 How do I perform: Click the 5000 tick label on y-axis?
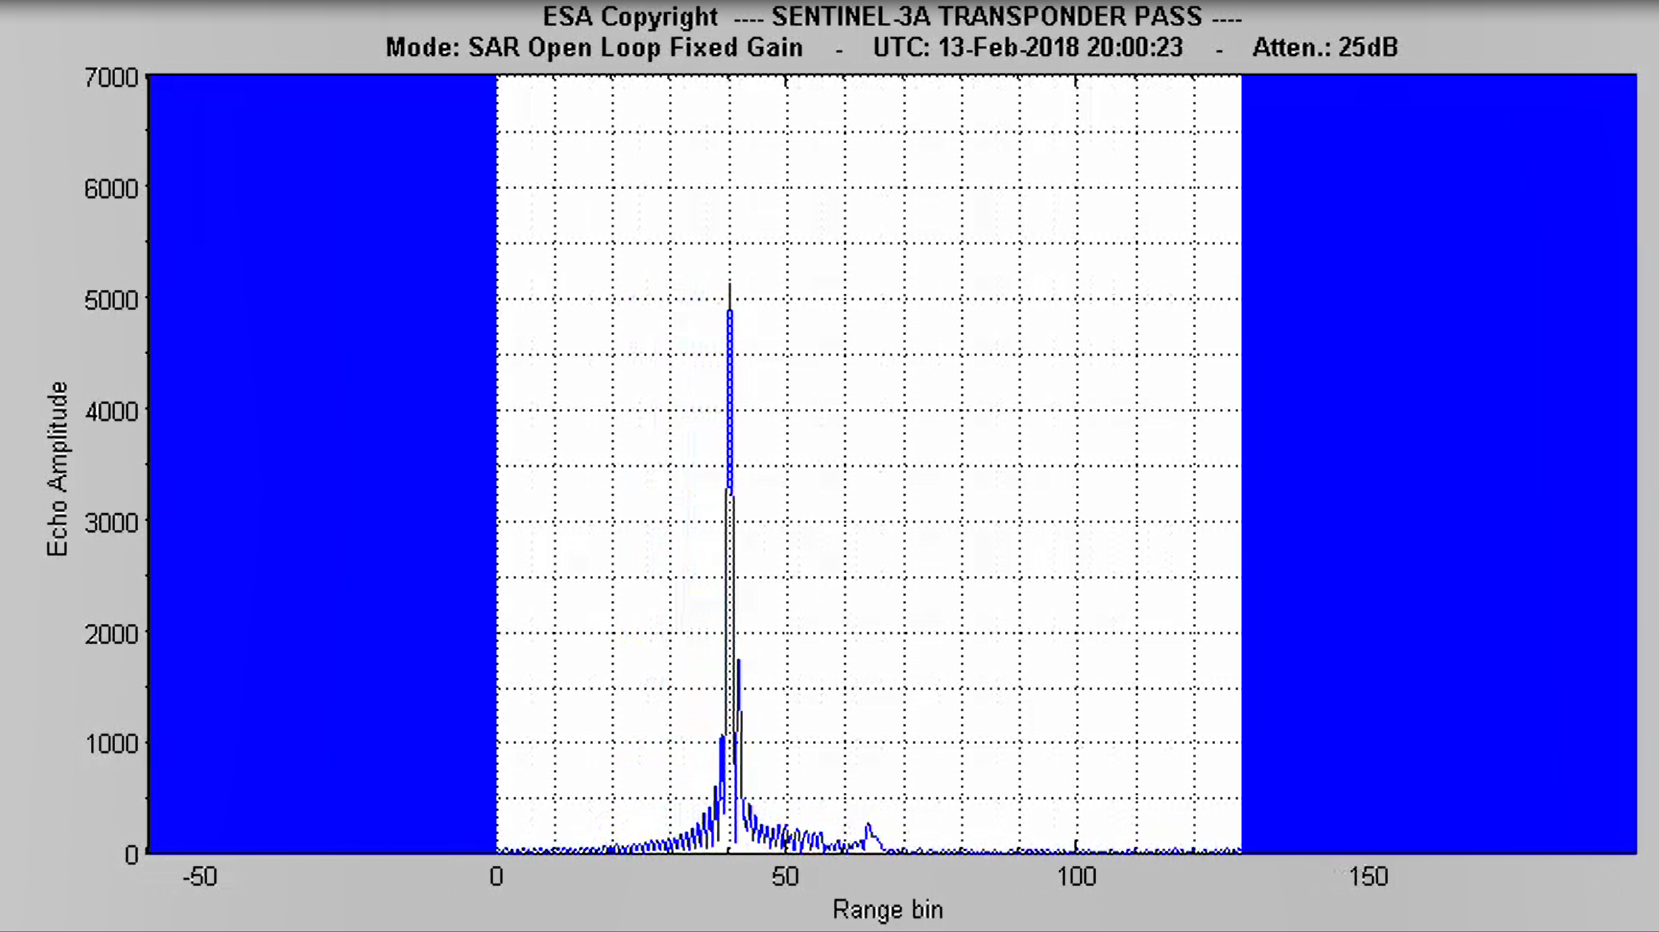pos(111,300)
